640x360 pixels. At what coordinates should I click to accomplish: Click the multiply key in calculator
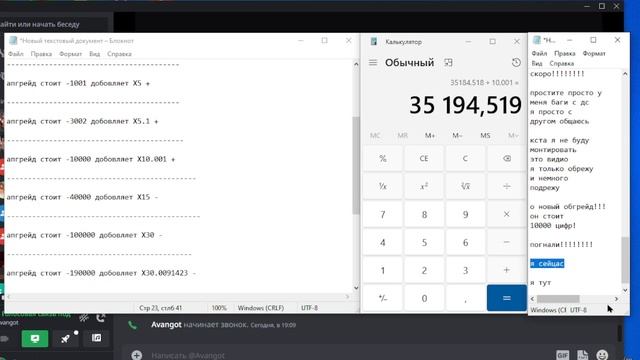507,214
